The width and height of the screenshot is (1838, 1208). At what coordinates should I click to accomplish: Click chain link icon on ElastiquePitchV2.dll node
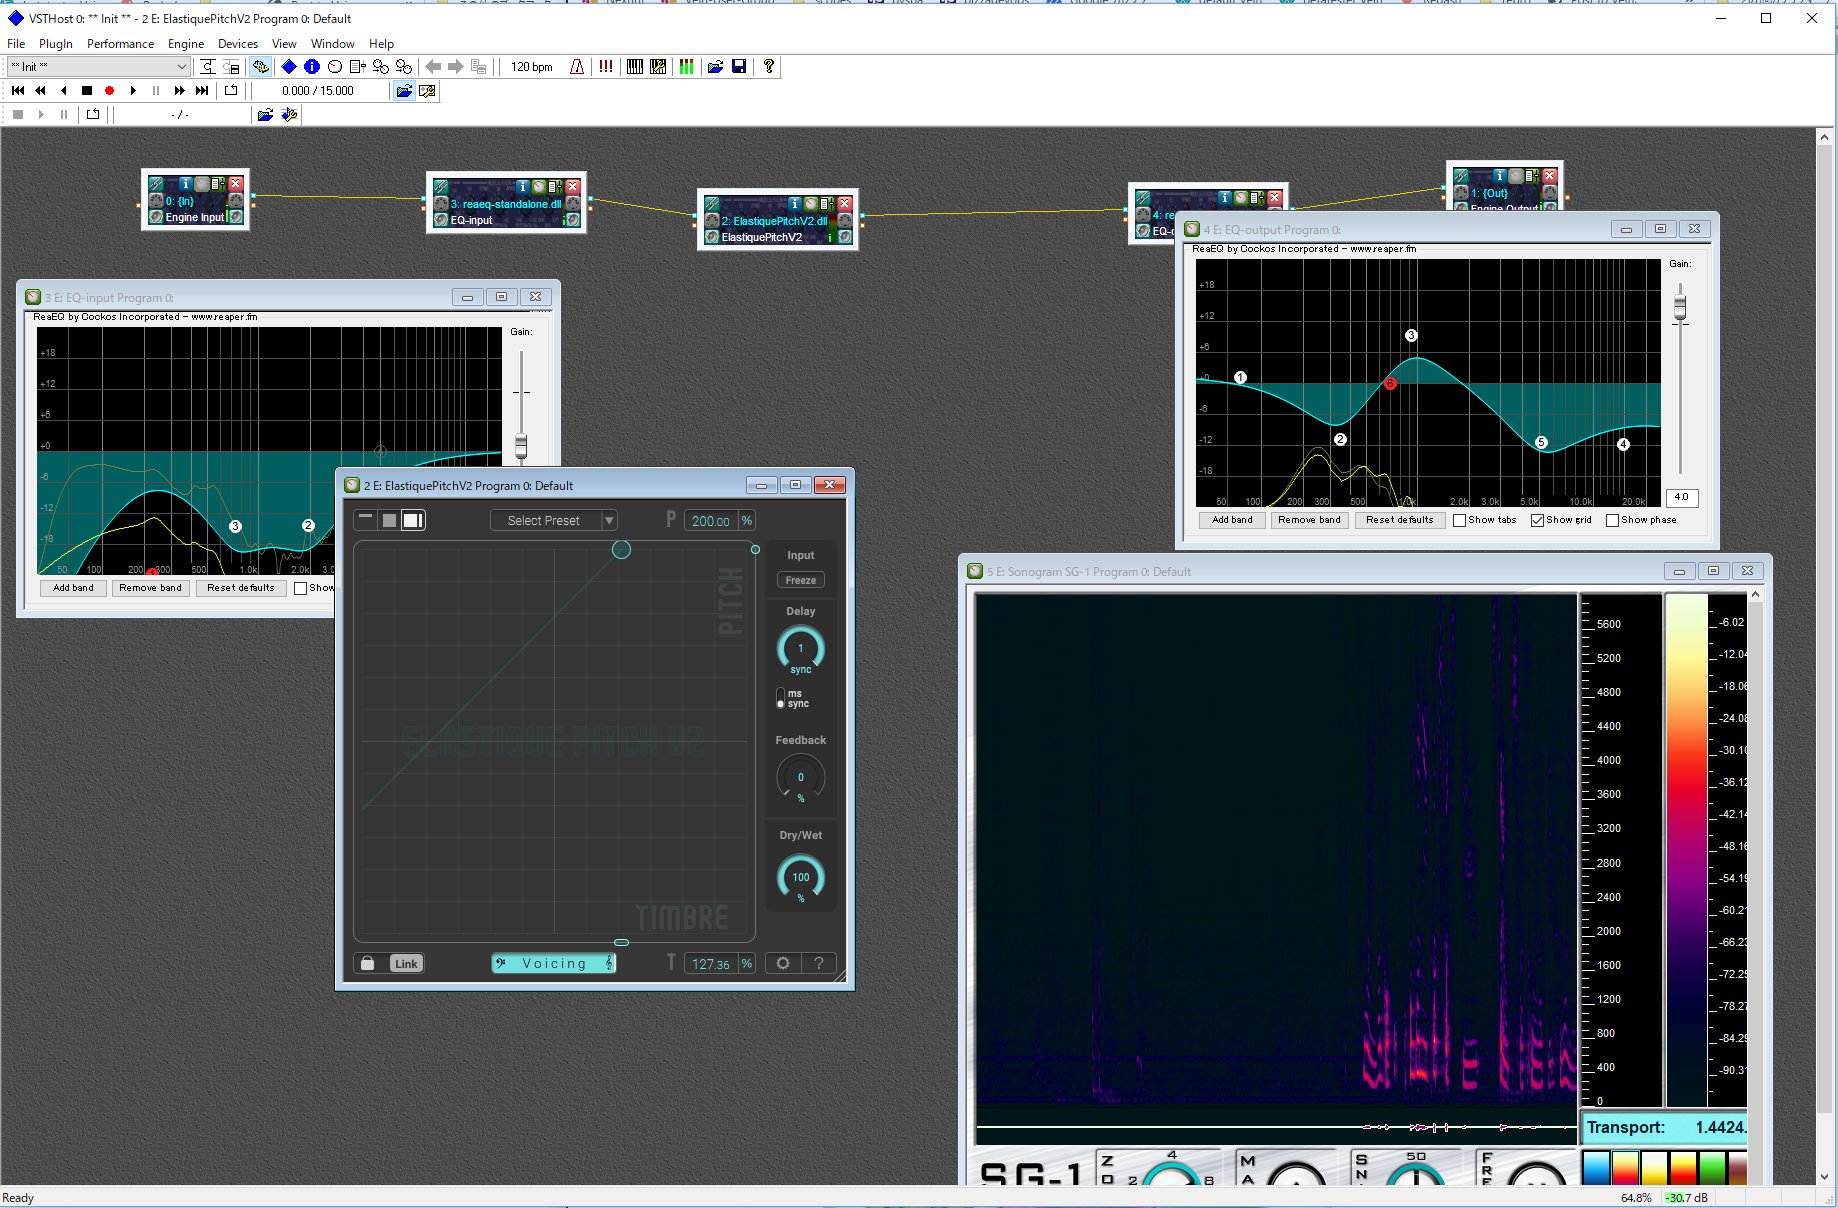[712, 204]
